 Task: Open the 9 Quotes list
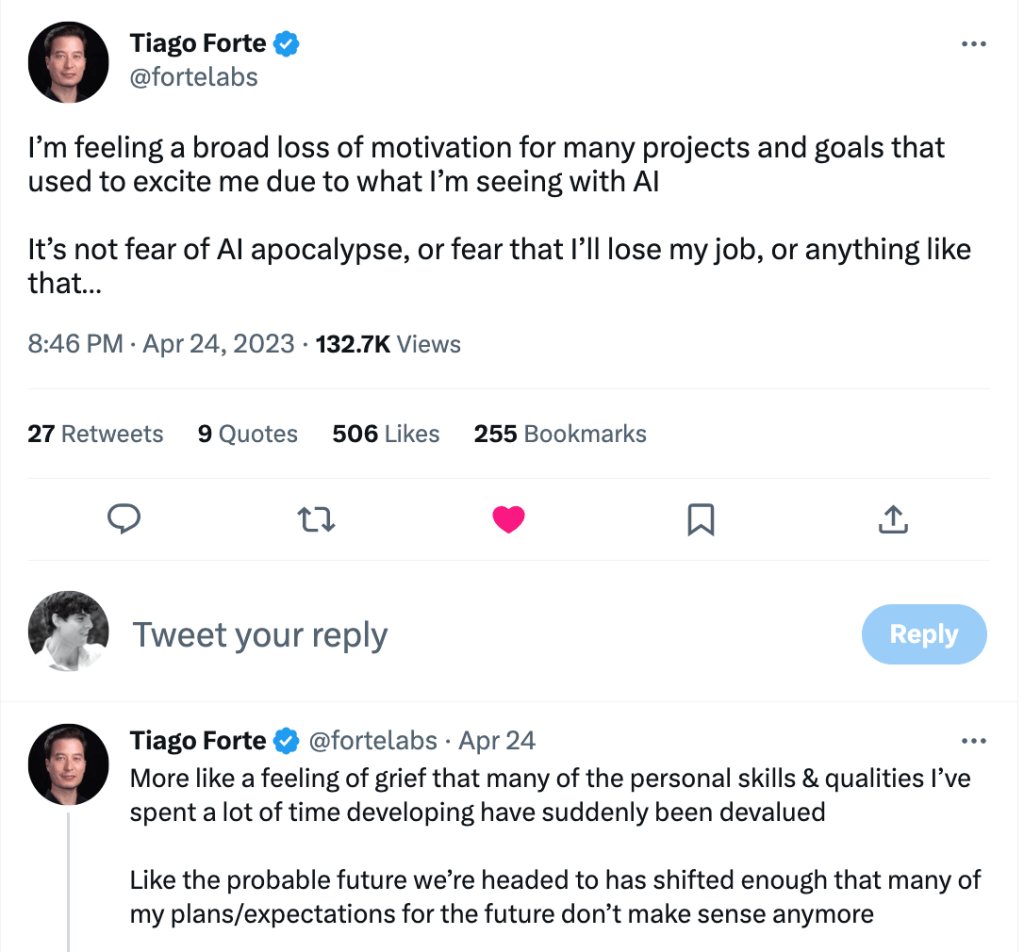248,434
